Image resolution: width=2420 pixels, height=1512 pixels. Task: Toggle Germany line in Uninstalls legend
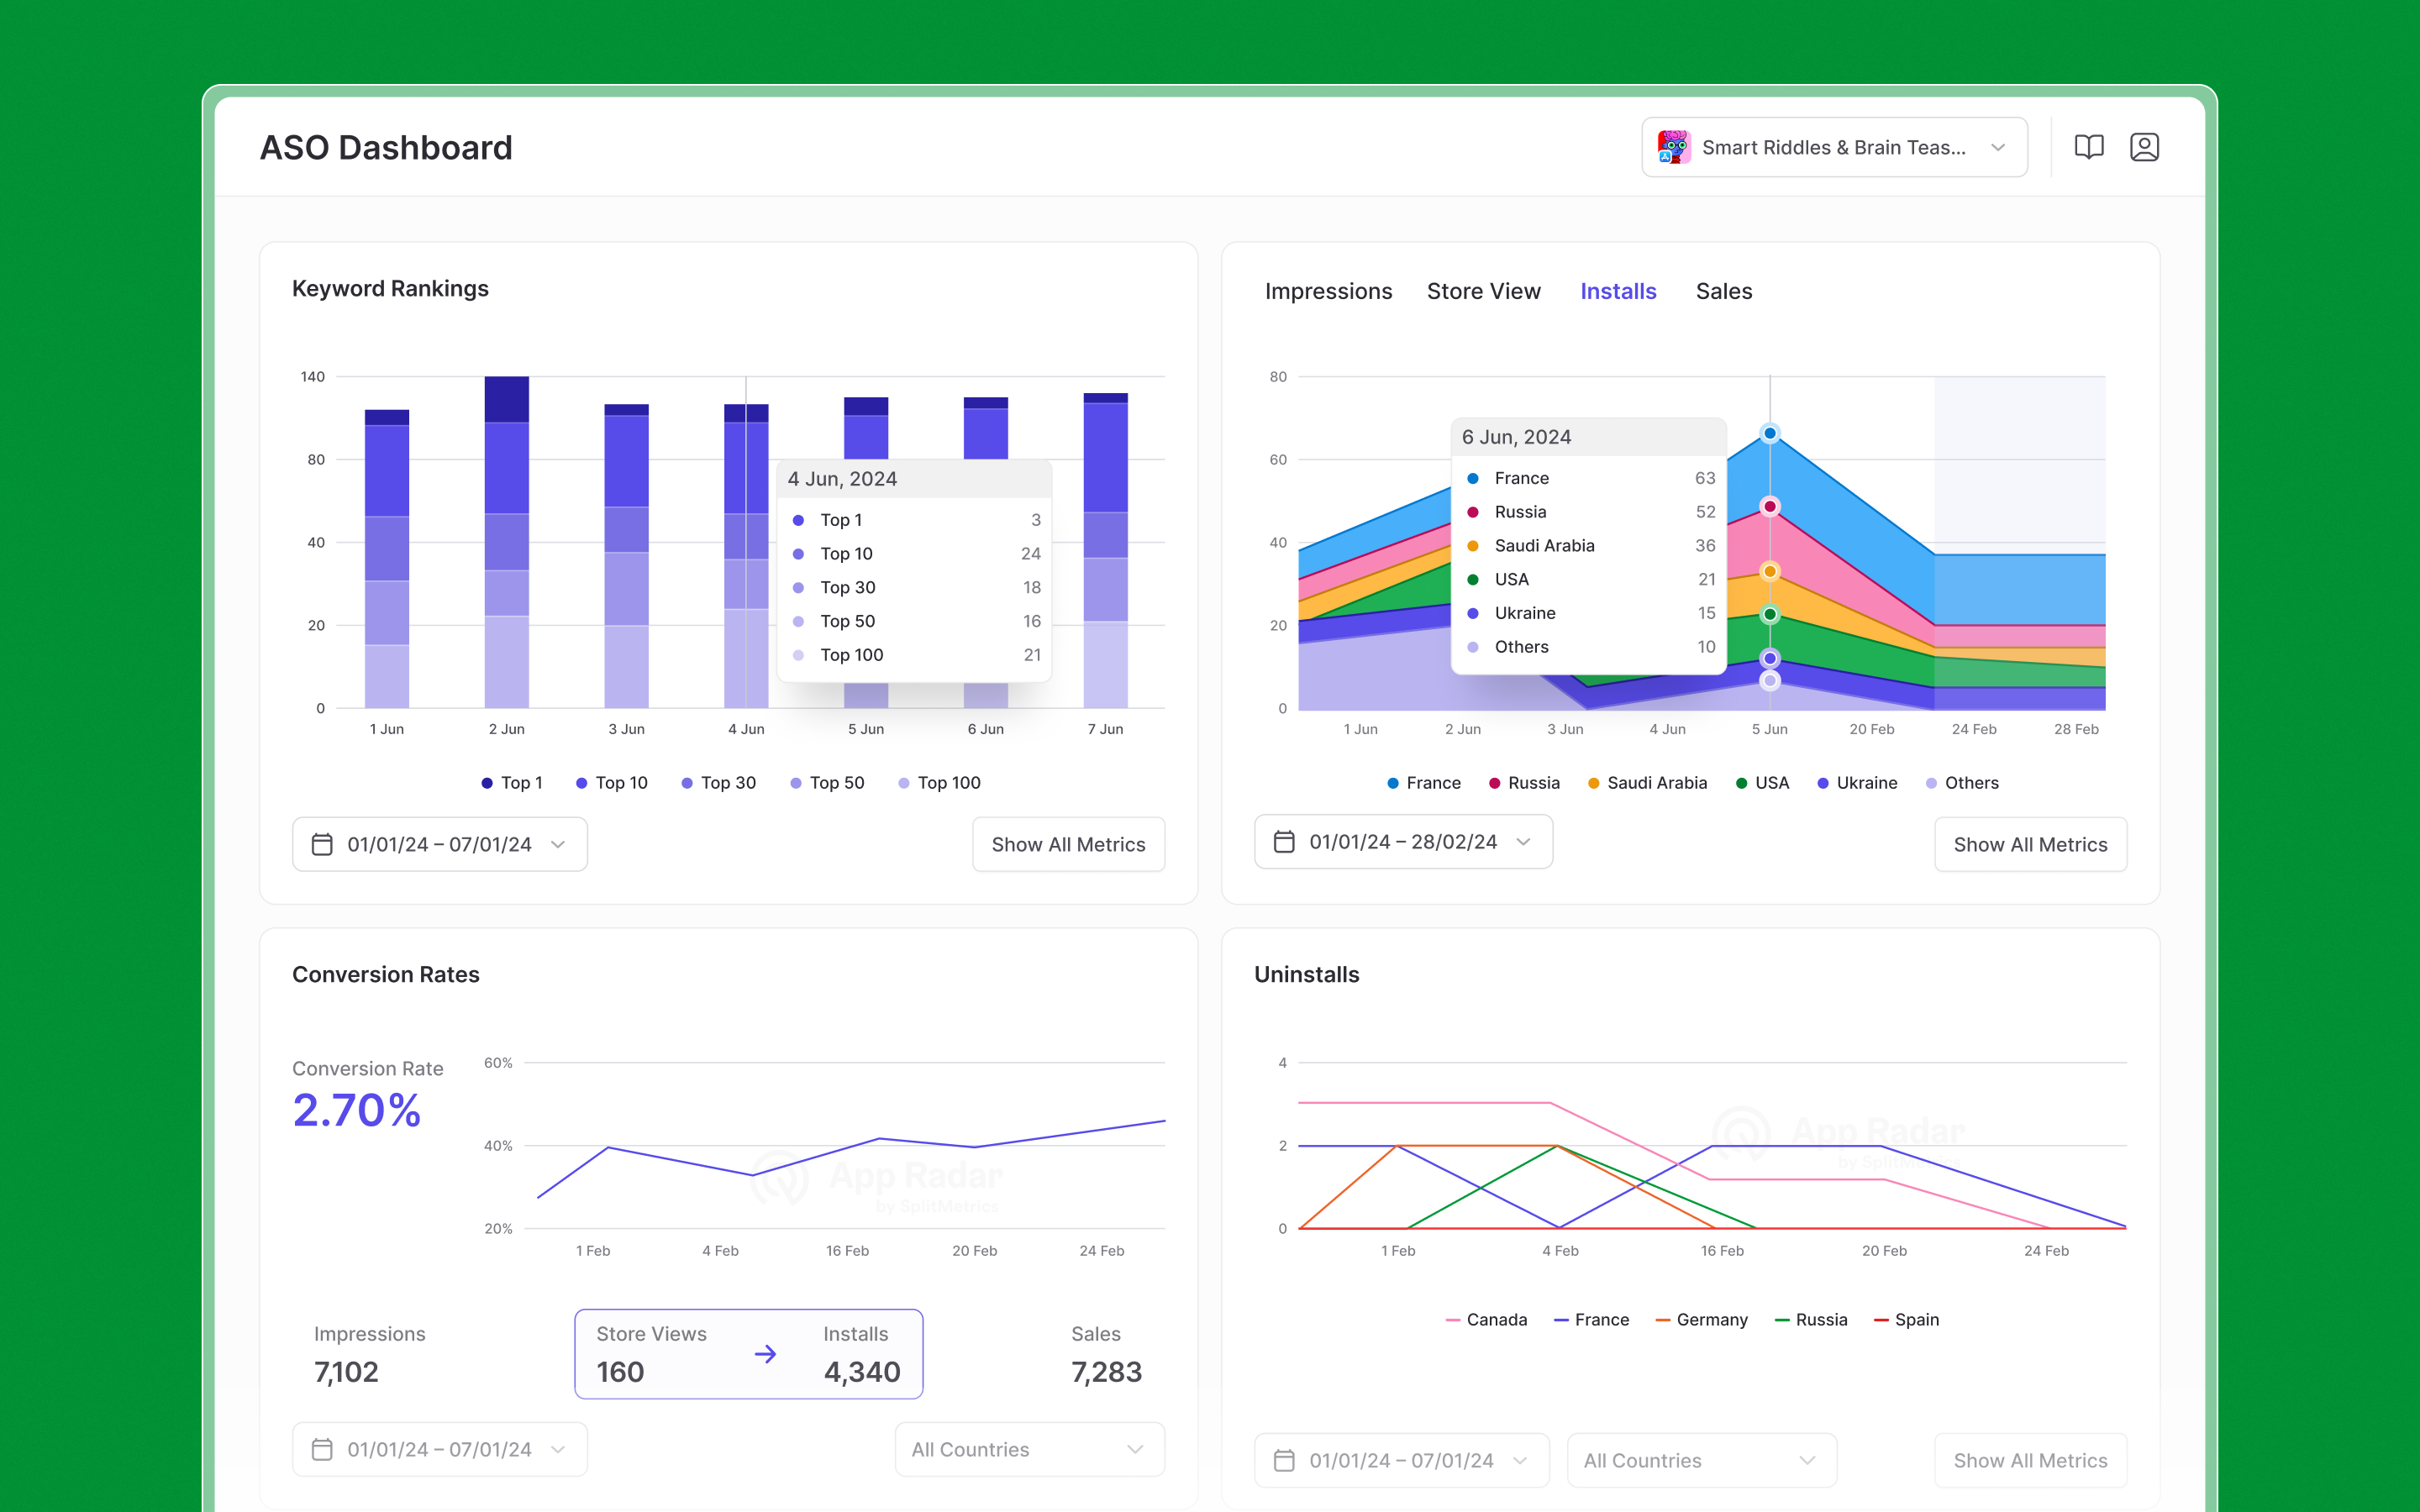(1701, 1320)
